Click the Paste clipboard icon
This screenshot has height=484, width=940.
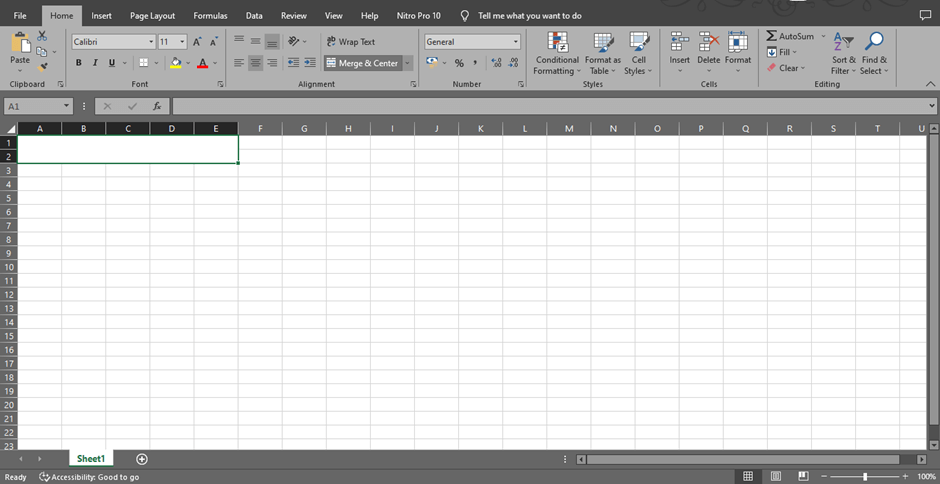coord(20,43)
